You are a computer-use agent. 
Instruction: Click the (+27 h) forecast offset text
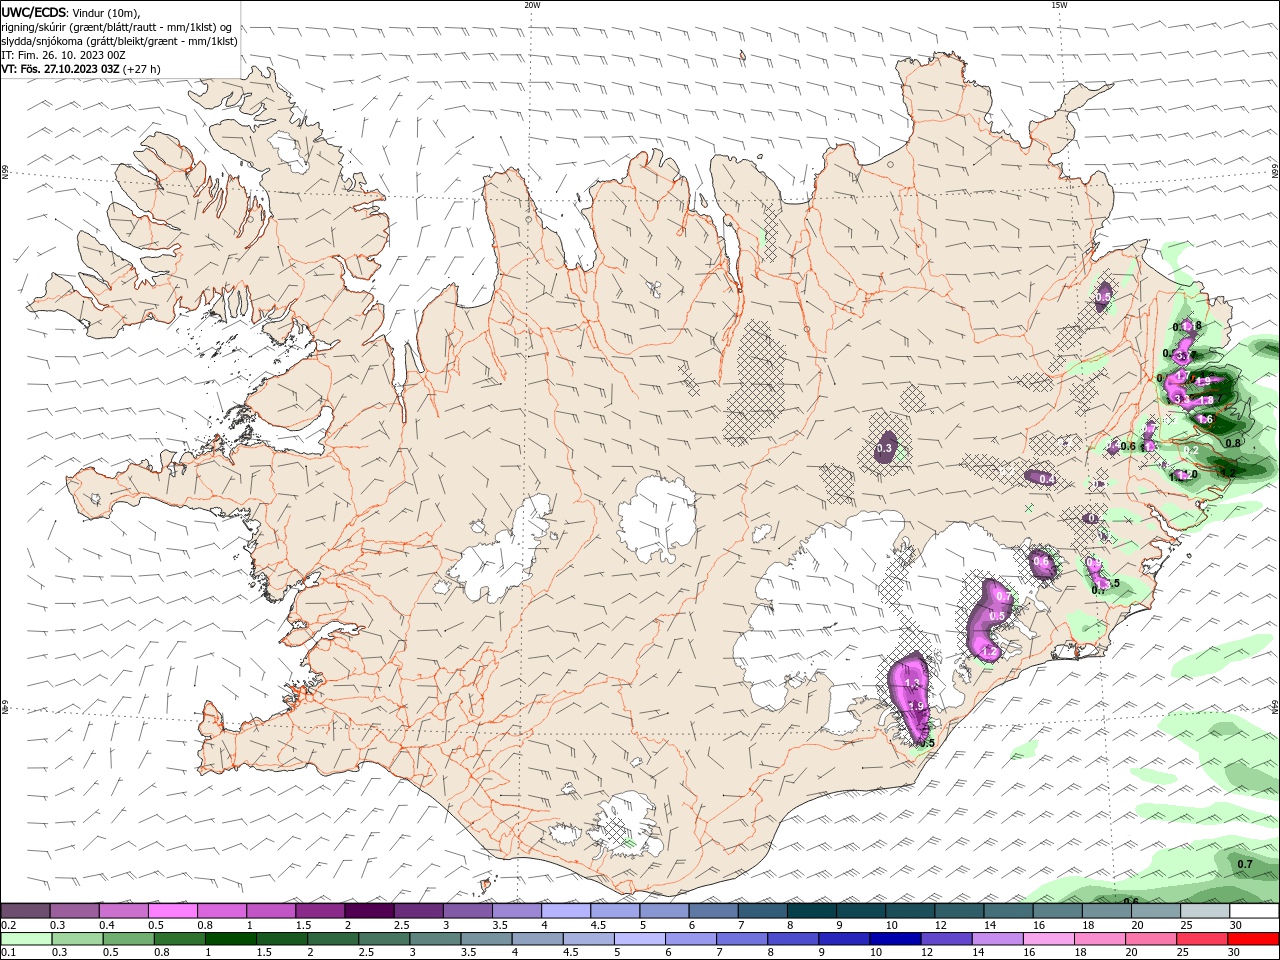(141, 69)
